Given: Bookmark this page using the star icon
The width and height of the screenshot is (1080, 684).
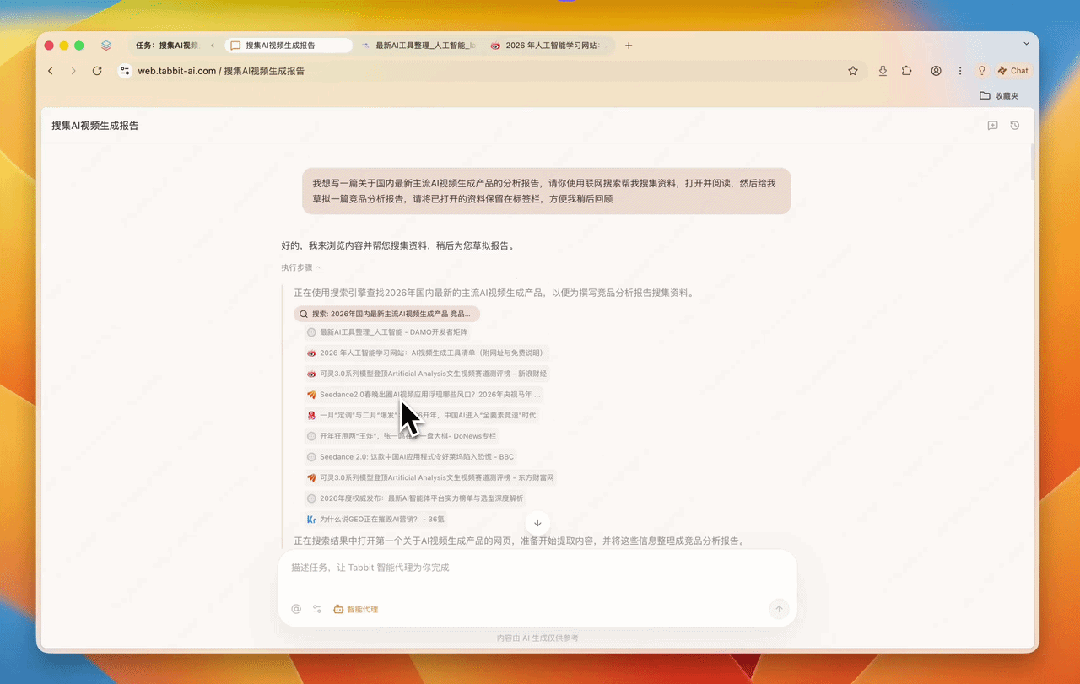Looking at the screenshot, I should [852, 70].
